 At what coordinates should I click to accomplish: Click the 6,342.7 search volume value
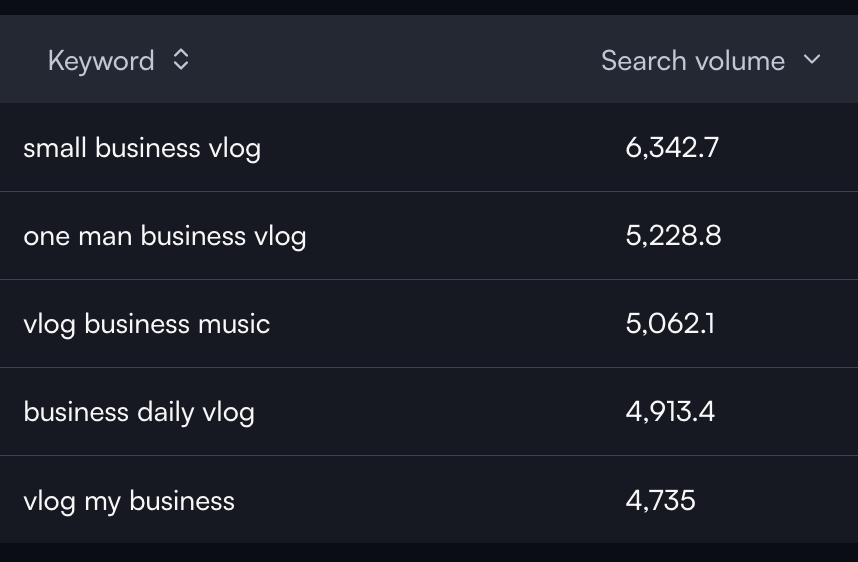click(x=672, y=148)
